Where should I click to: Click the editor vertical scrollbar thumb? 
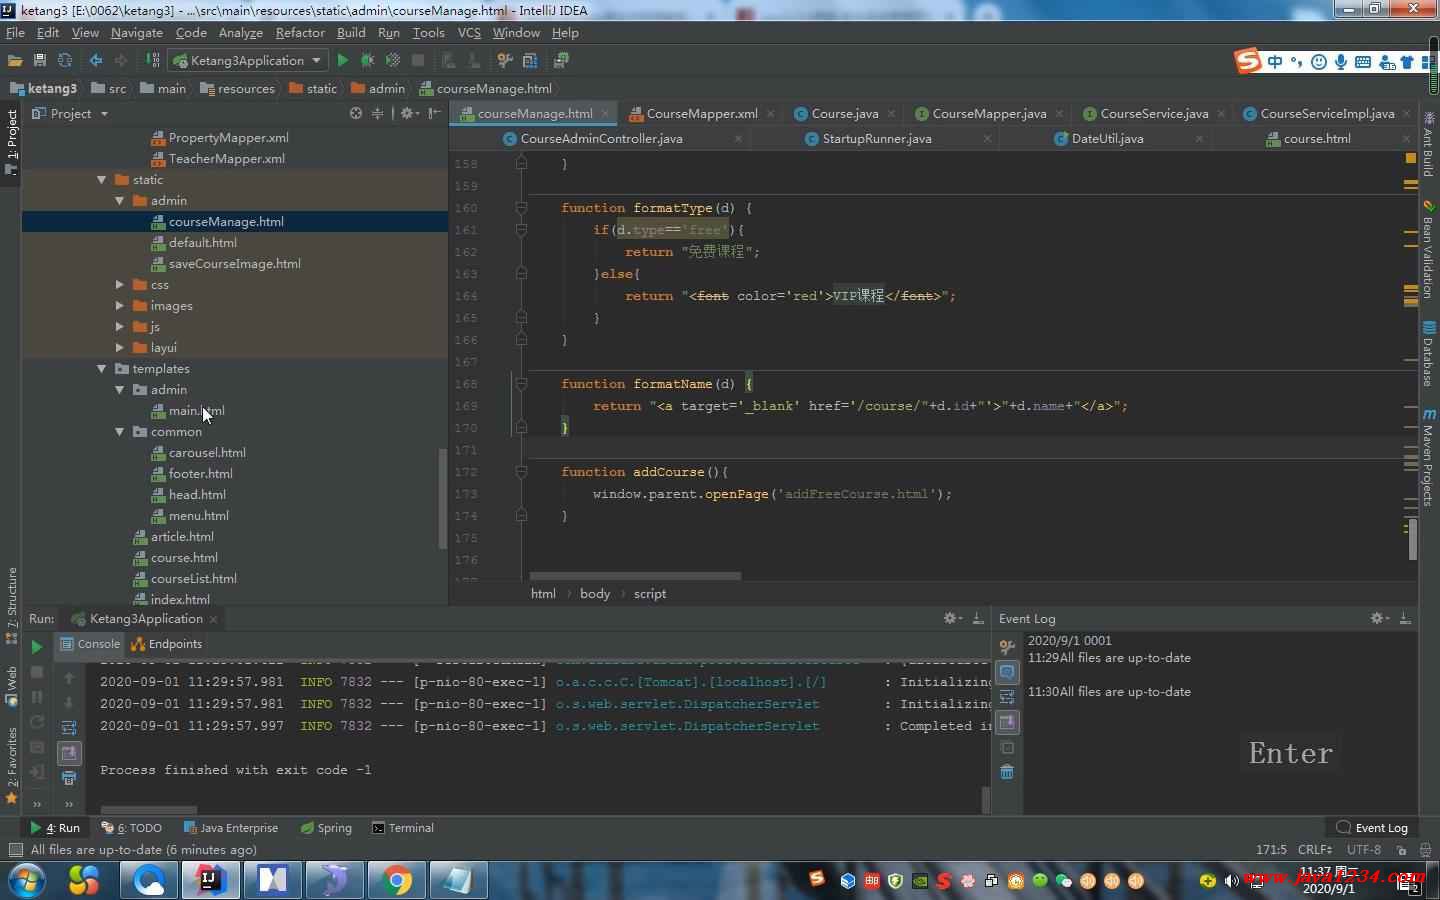tap(1412, 539)
